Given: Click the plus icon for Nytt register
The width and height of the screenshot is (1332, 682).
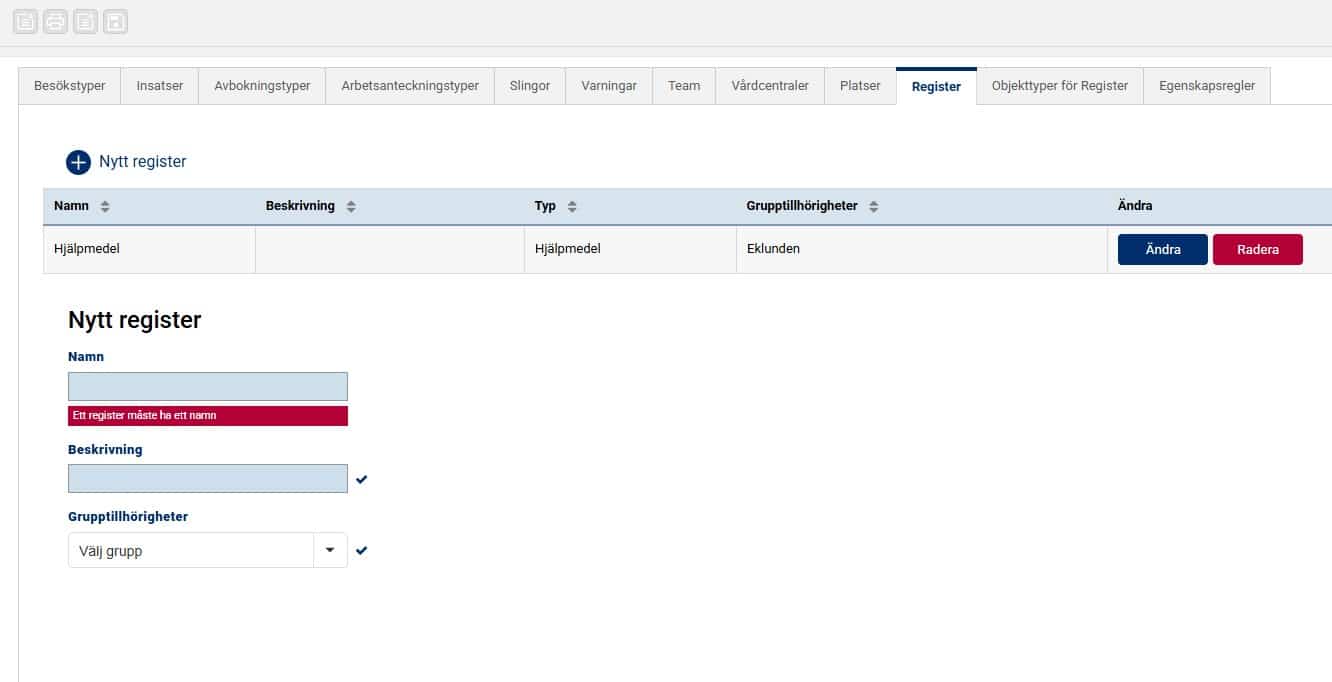Looking at the screenshot, I should 78,162.
